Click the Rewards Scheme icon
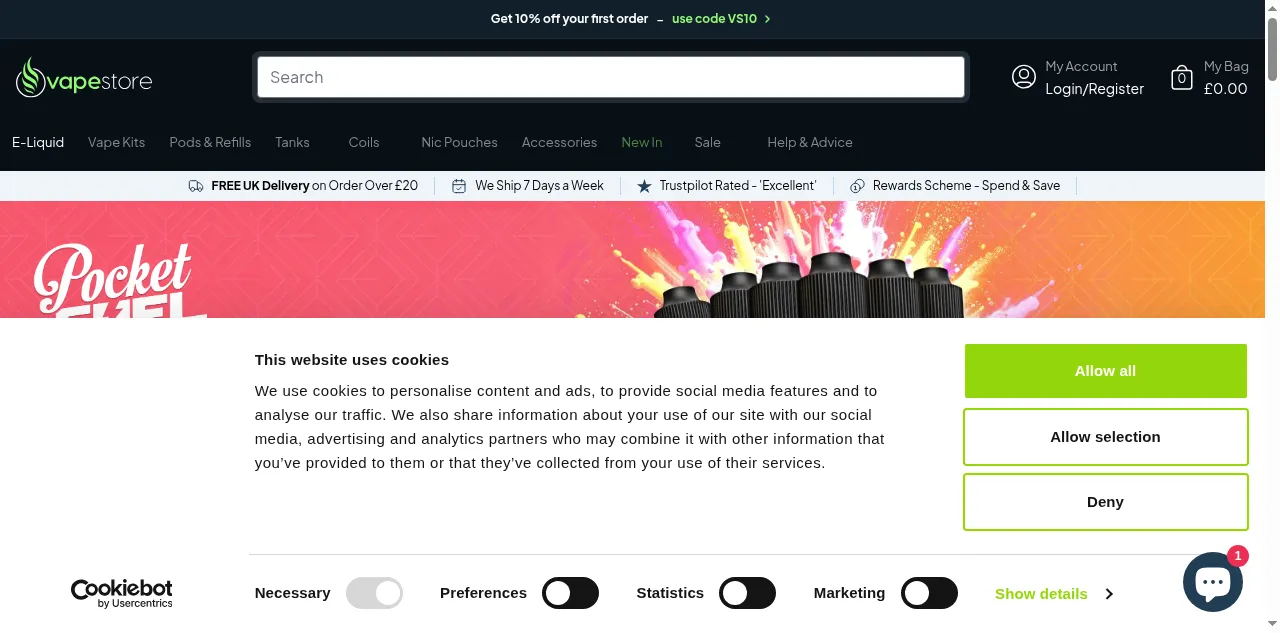Image resolution: width=1280 pixels, height=633 pixels. coord(857,186)
